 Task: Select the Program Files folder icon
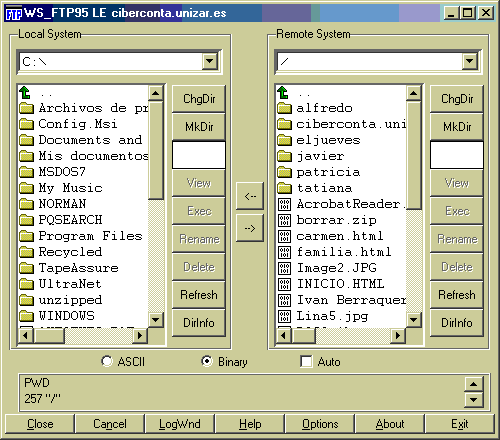pyautogui.click(x=26, y=236)
